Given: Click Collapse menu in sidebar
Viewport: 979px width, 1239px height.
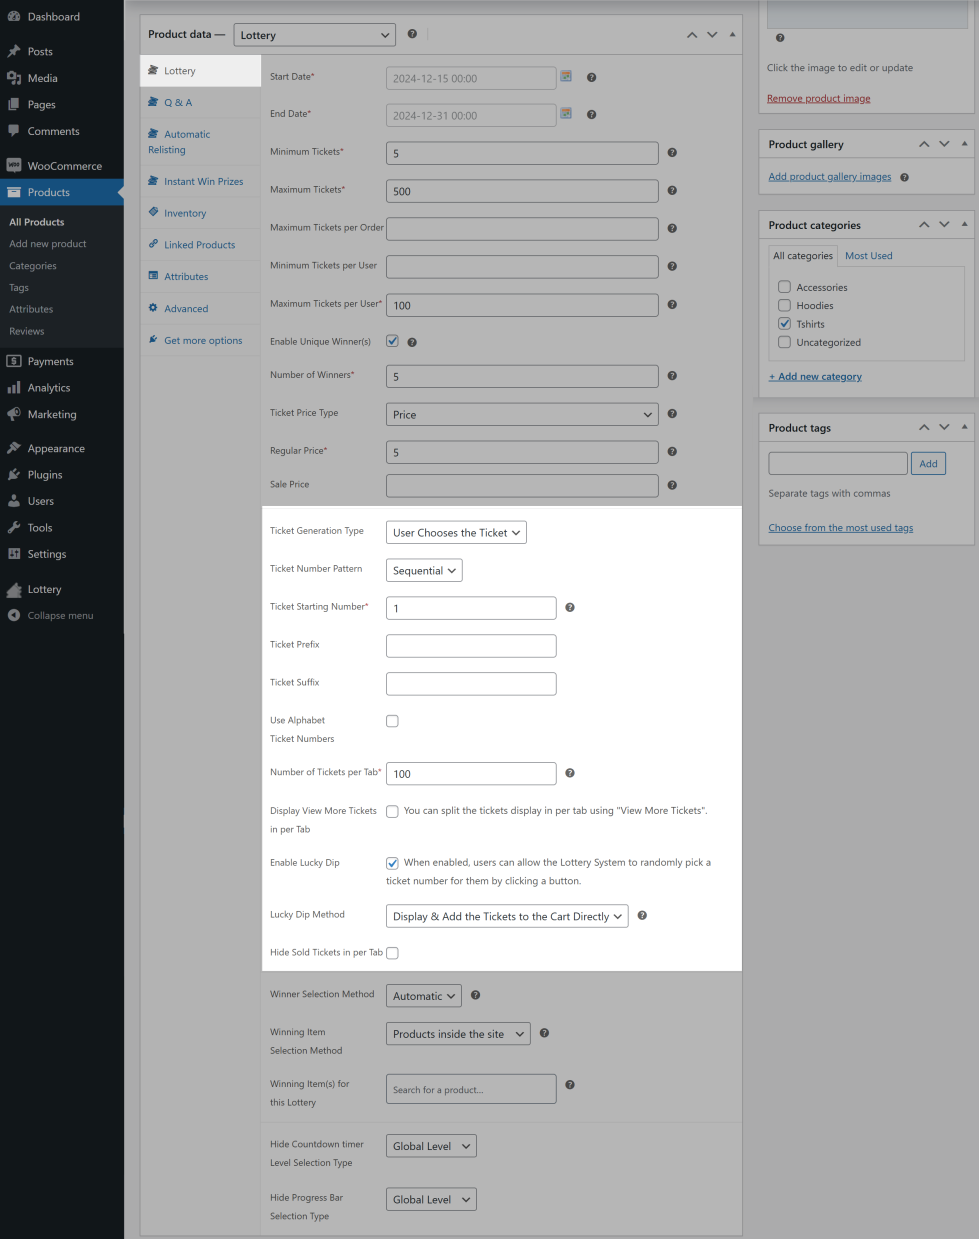Looking at the screenshot, I should pos(60,615).
